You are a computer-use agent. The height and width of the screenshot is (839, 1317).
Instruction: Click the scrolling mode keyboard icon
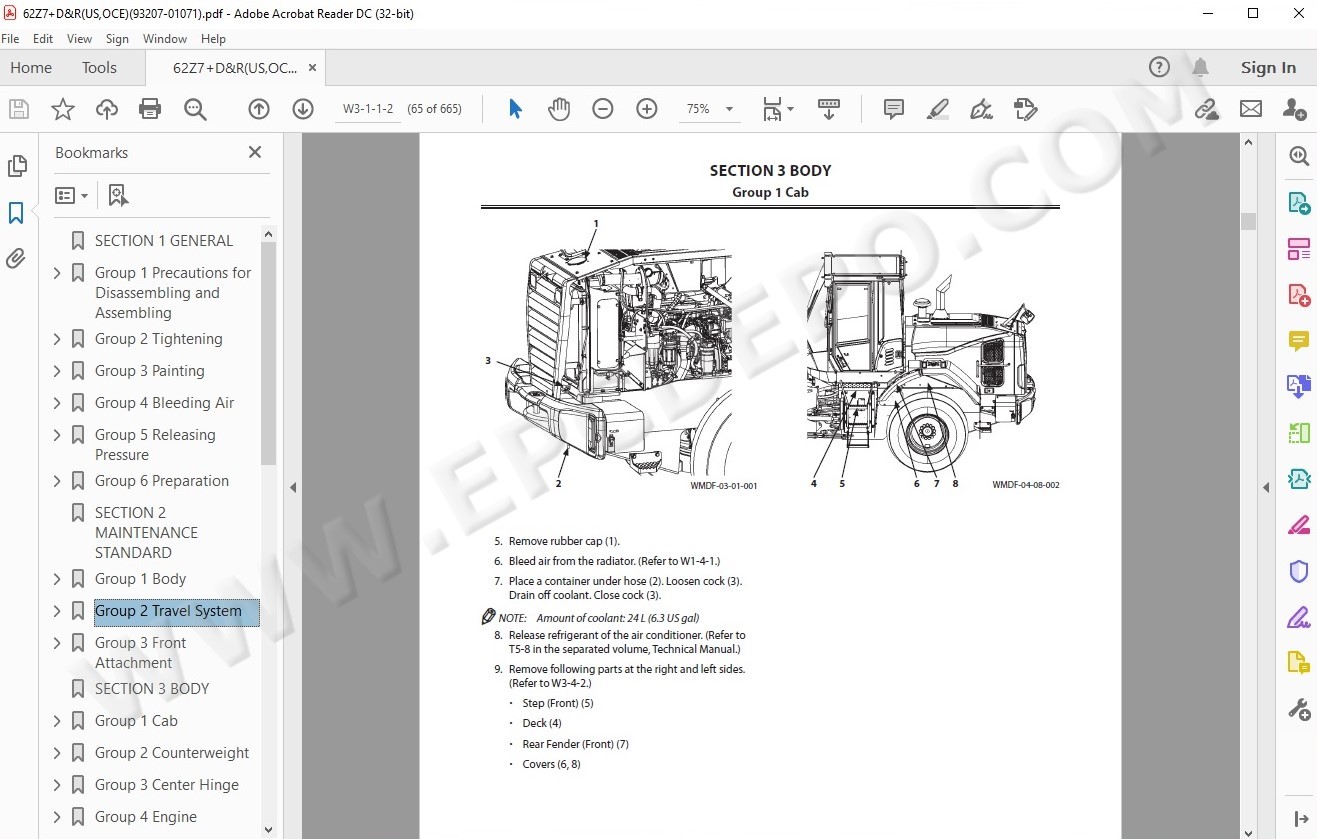coord(828,109)
